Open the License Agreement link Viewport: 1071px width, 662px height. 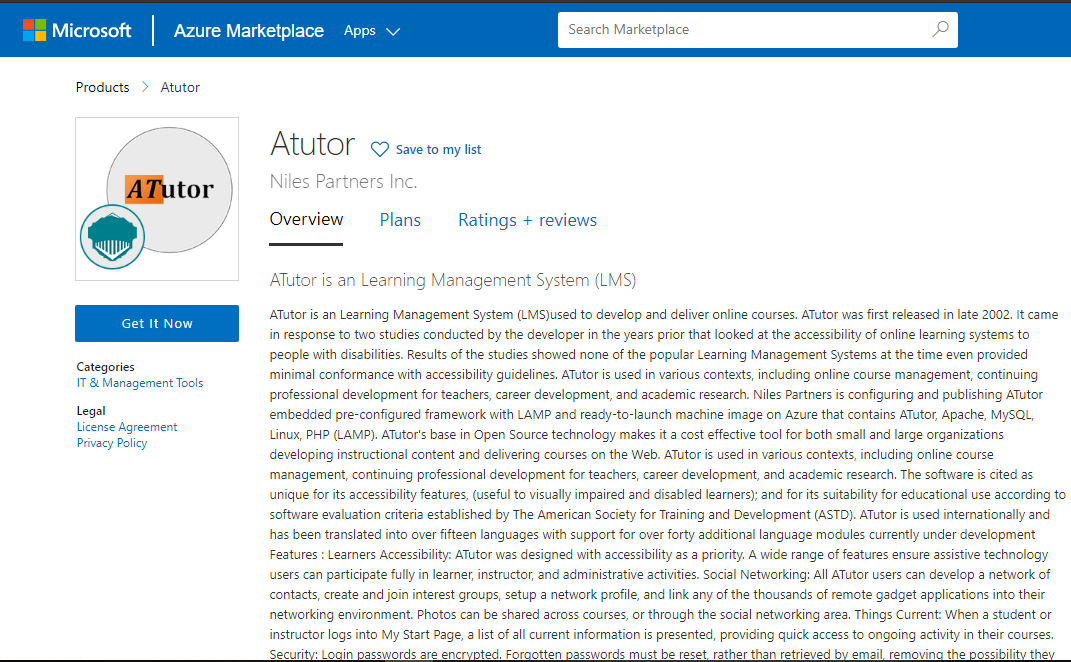pos(127,427)
